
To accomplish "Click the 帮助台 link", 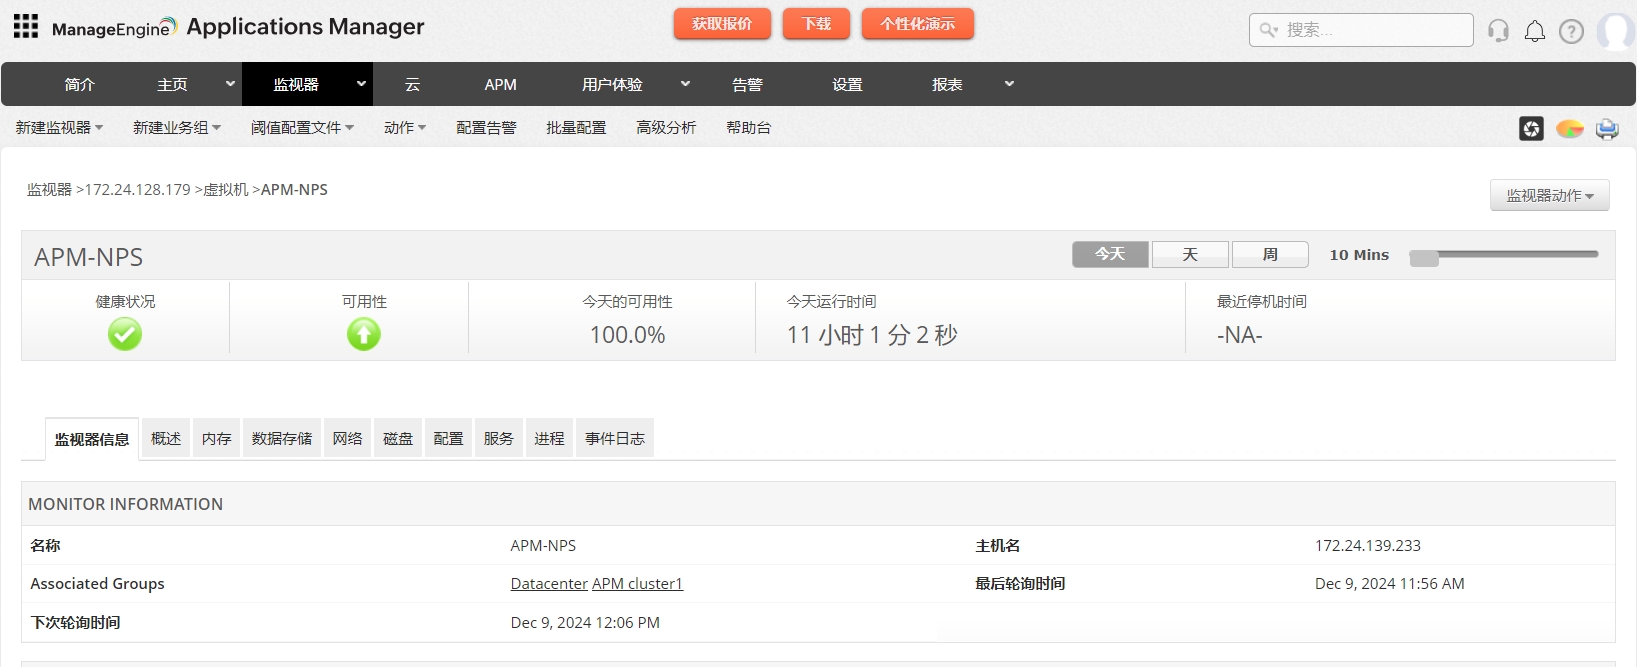I will click(x=748, y=128).
